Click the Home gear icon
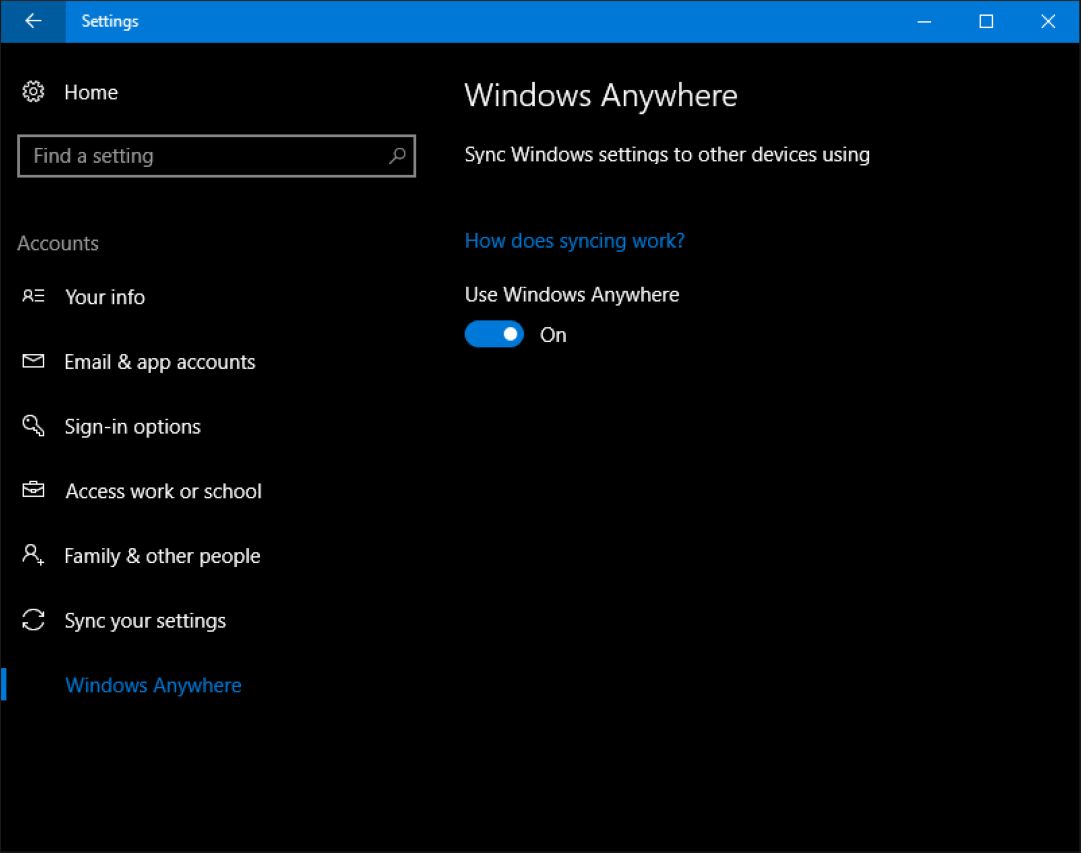Screen dimensions: 1081x853 33,92
